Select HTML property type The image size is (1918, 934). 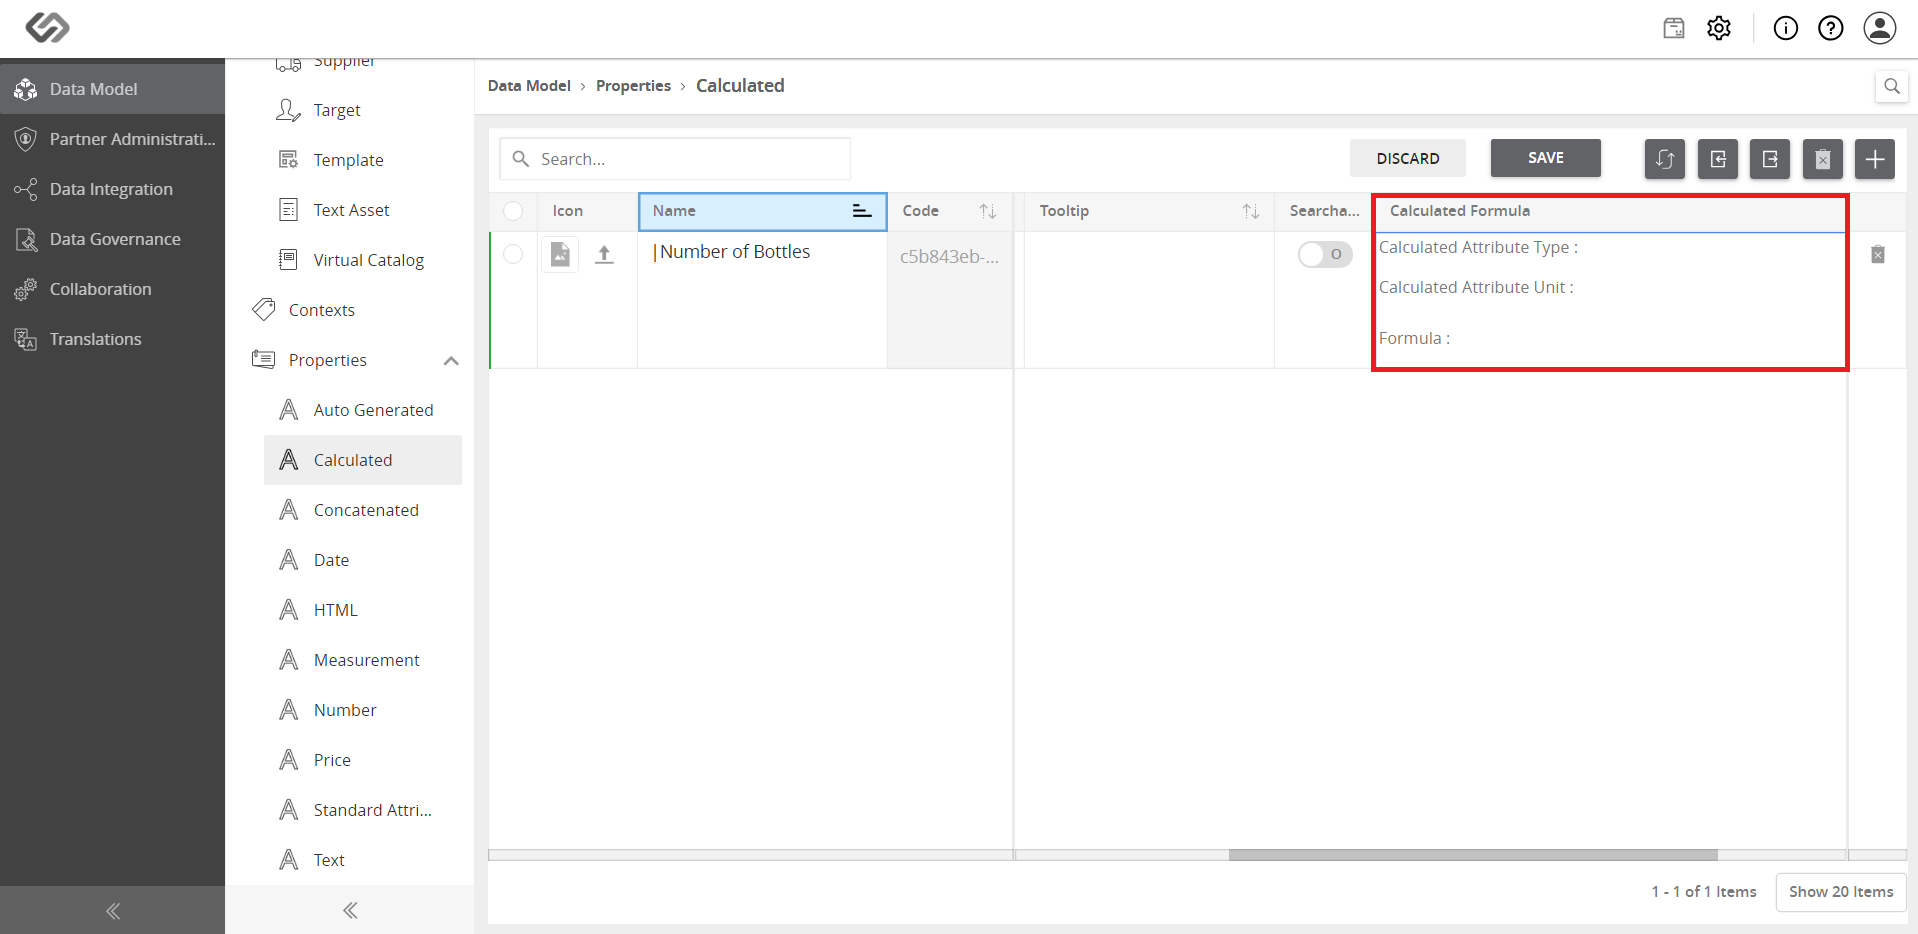coord(363,610)
